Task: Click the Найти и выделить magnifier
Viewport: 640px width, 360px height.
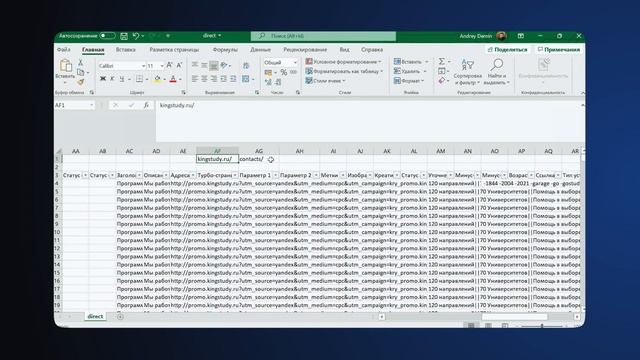Action: pos(497,72)
